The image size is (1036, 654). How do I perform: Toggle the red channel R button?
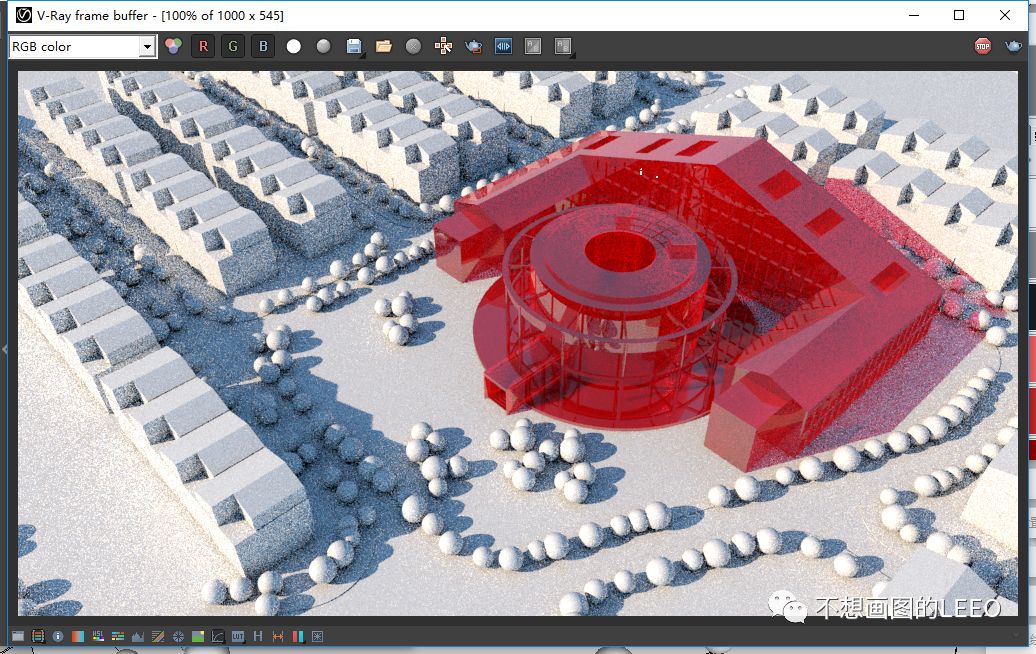(203, 46)
